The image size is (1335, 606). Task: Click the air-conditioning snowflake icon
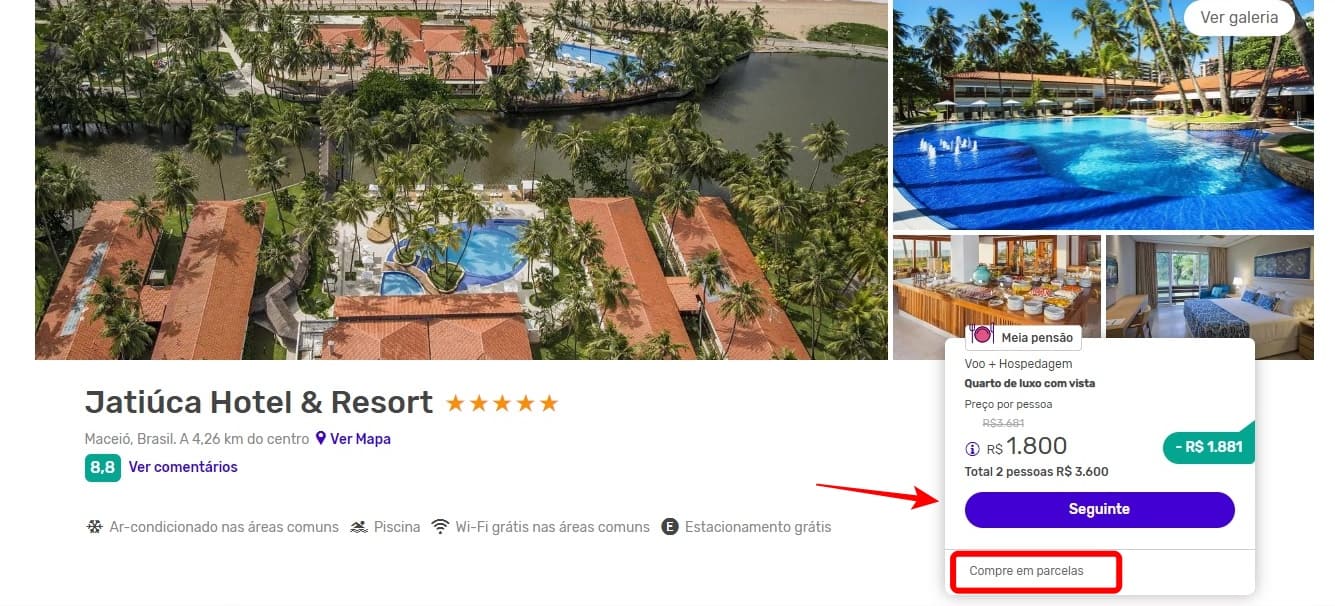point(94,527)
